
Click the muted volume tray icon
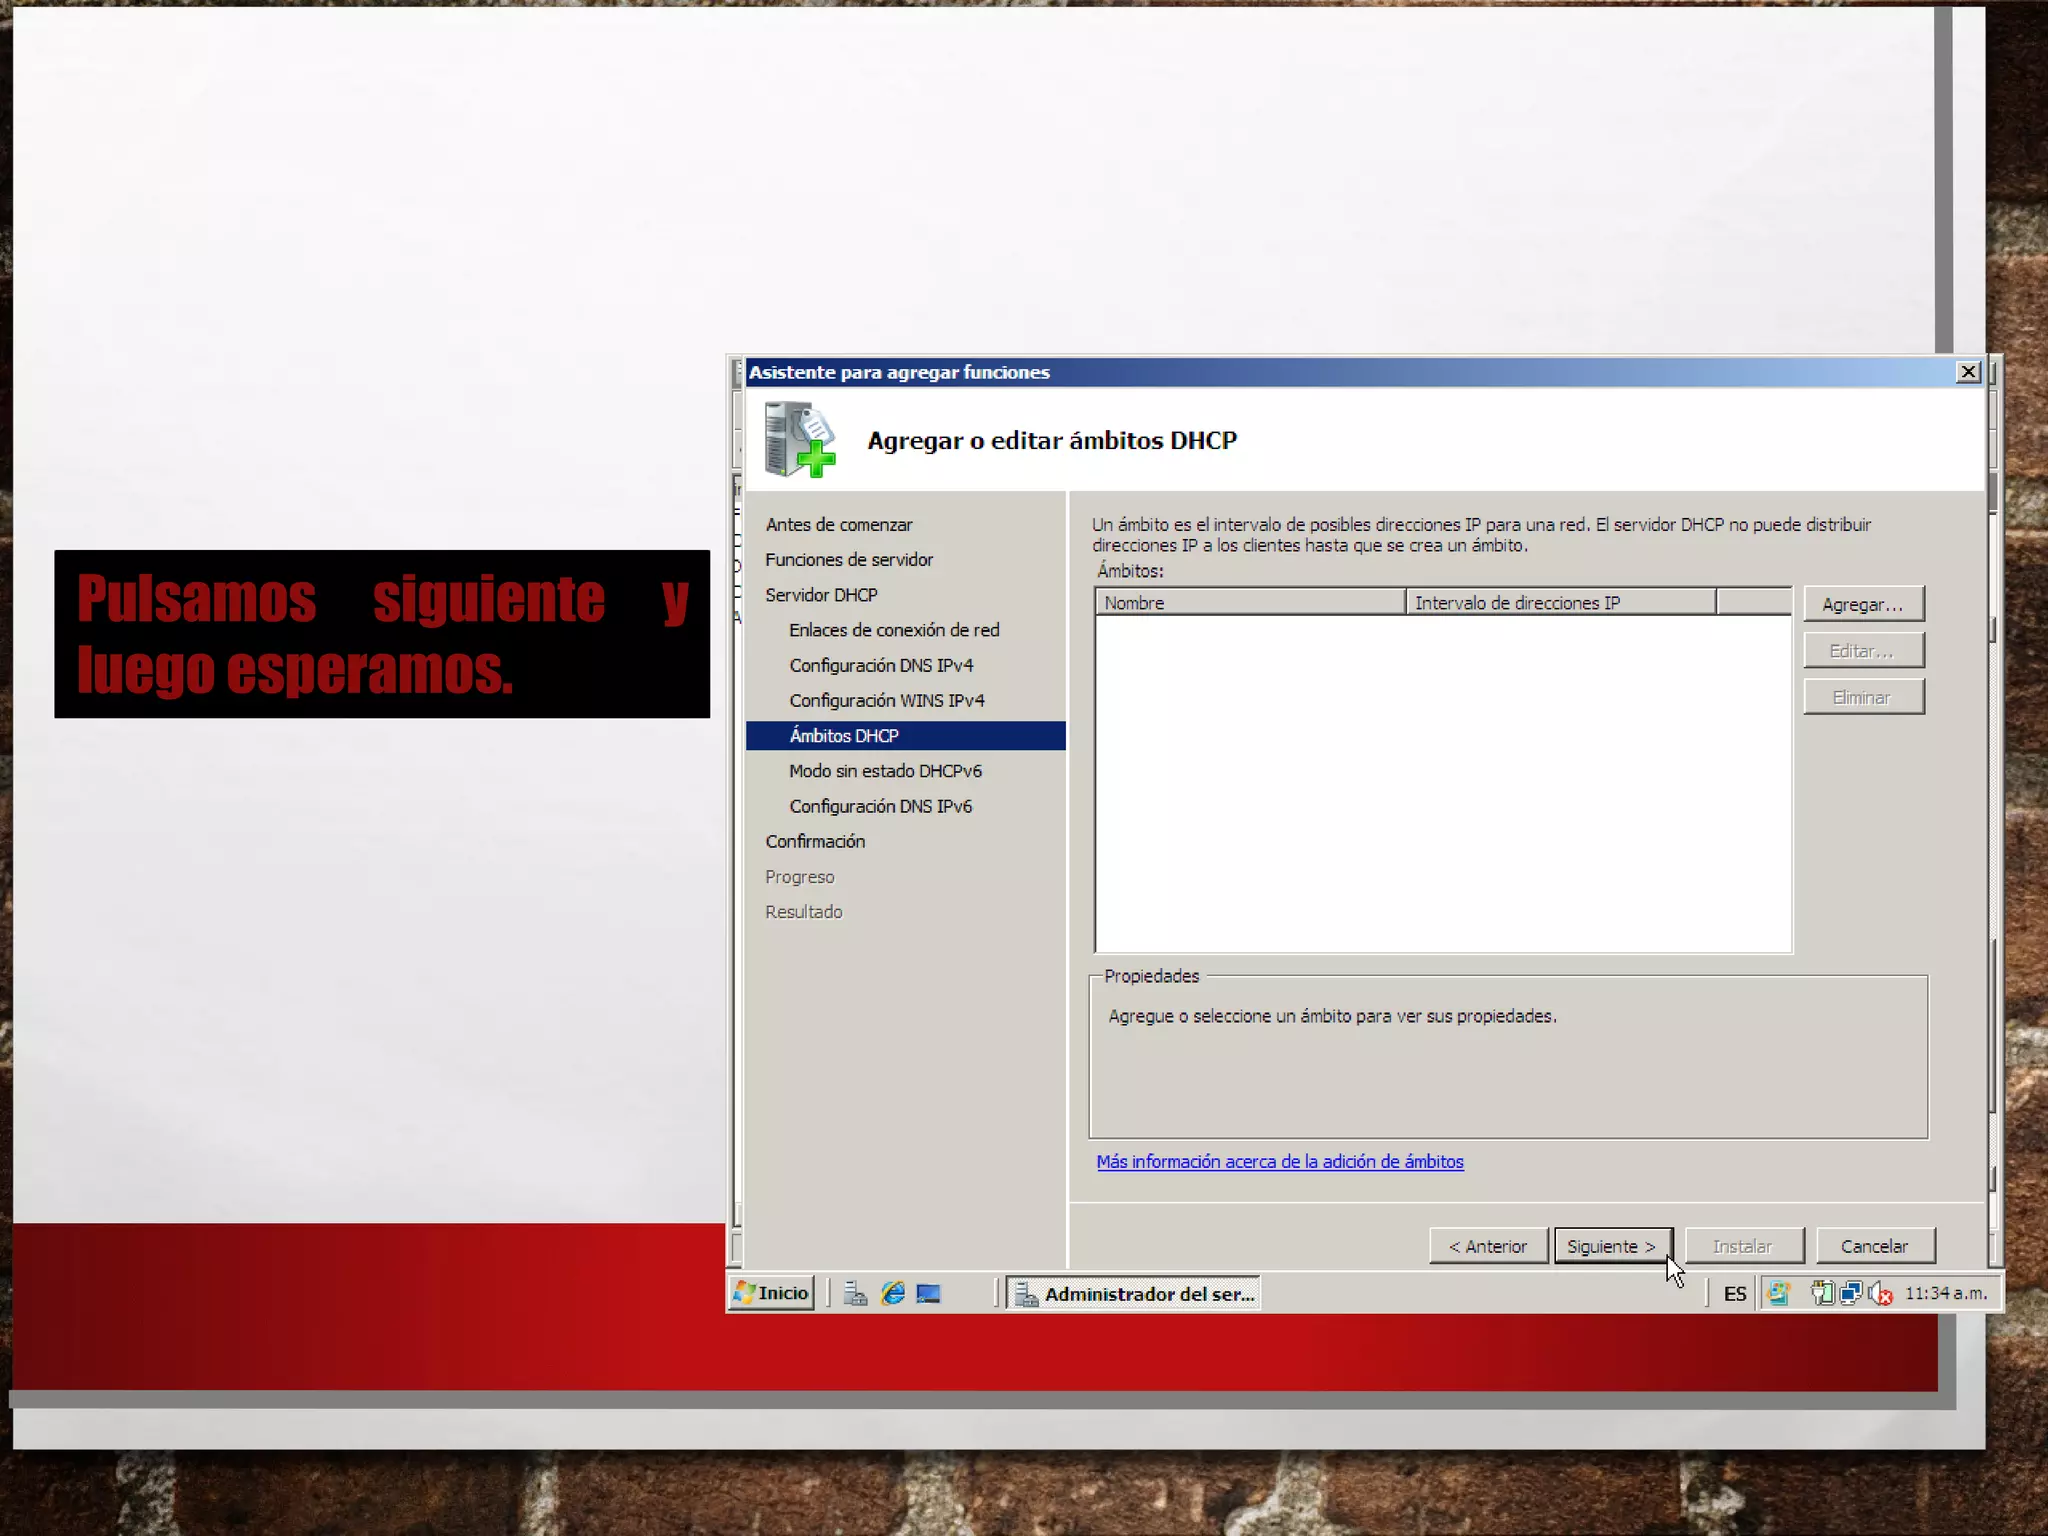click(1881, 1294)
